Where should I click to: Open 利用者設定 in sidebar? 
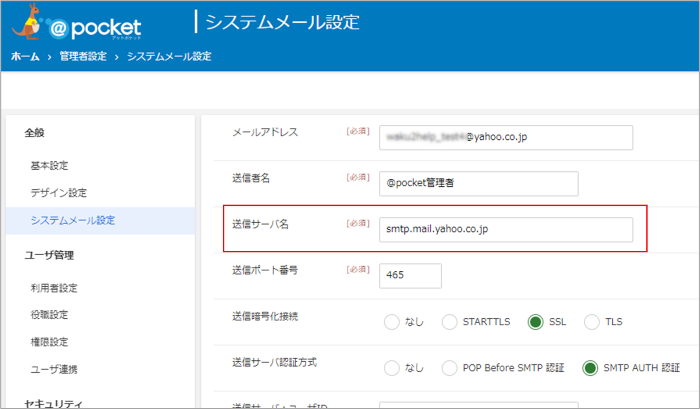(54, 288)
